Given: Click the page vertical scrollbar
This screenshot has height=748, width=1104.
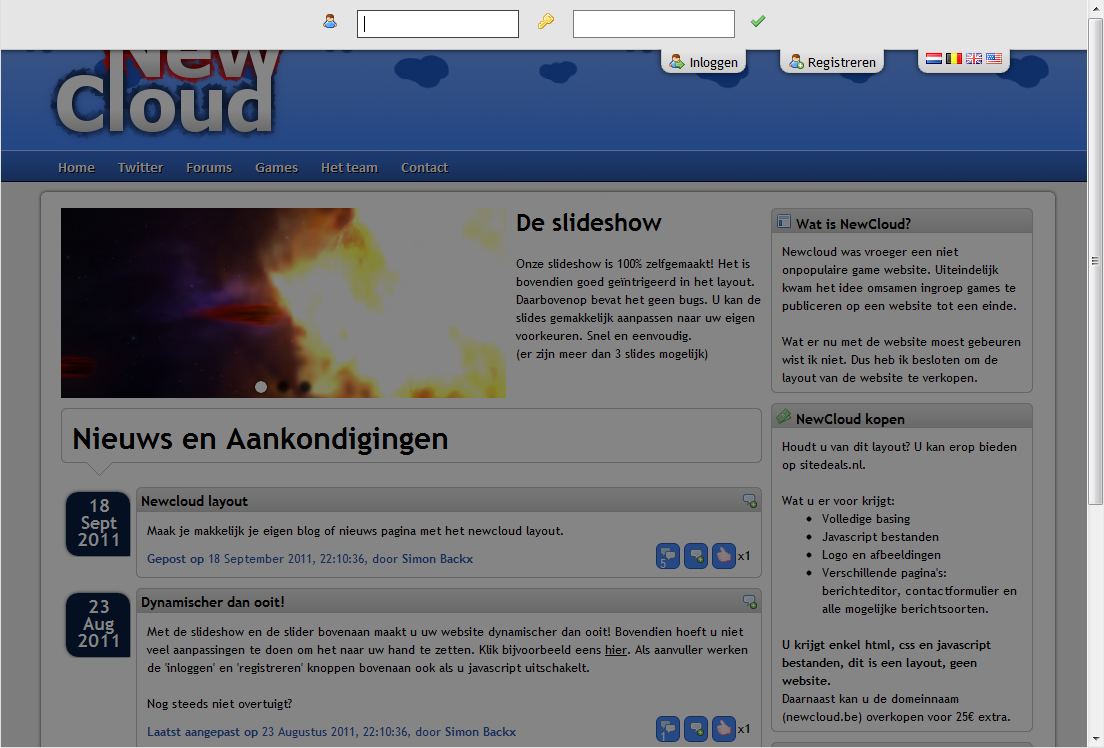Looking at the screenshot, I should (x=1095, y=261).
